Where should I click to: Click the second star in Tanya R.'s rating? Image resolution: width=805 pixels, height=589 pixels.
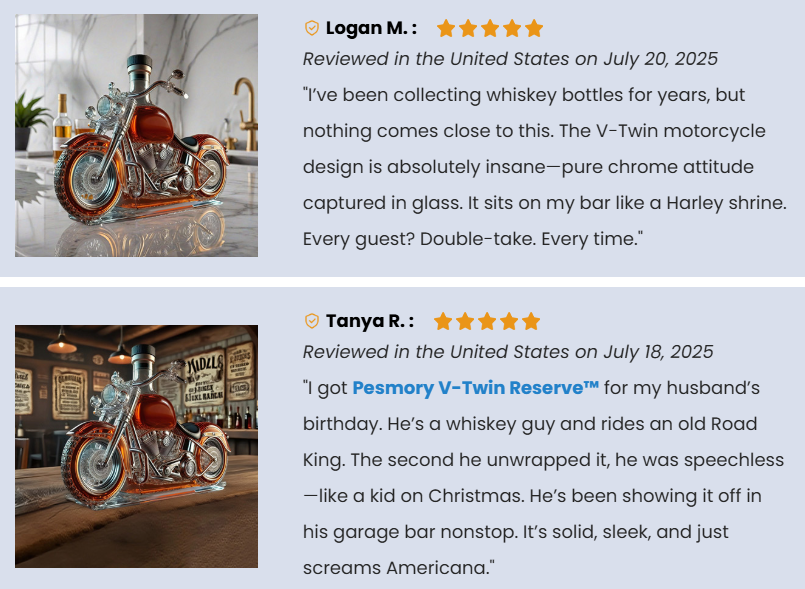pos(465,321)
